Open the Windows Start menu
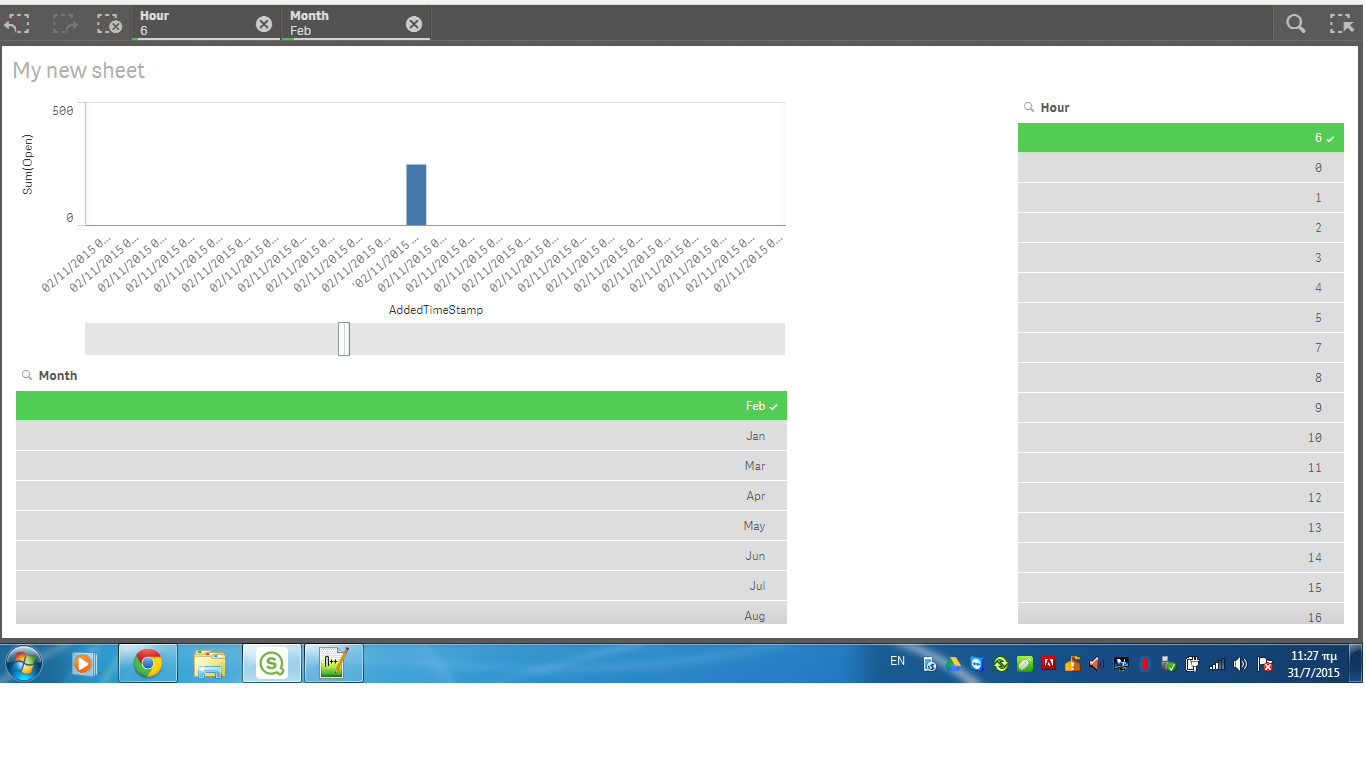Screen dimensions: 1366x768 pos(24,663)
